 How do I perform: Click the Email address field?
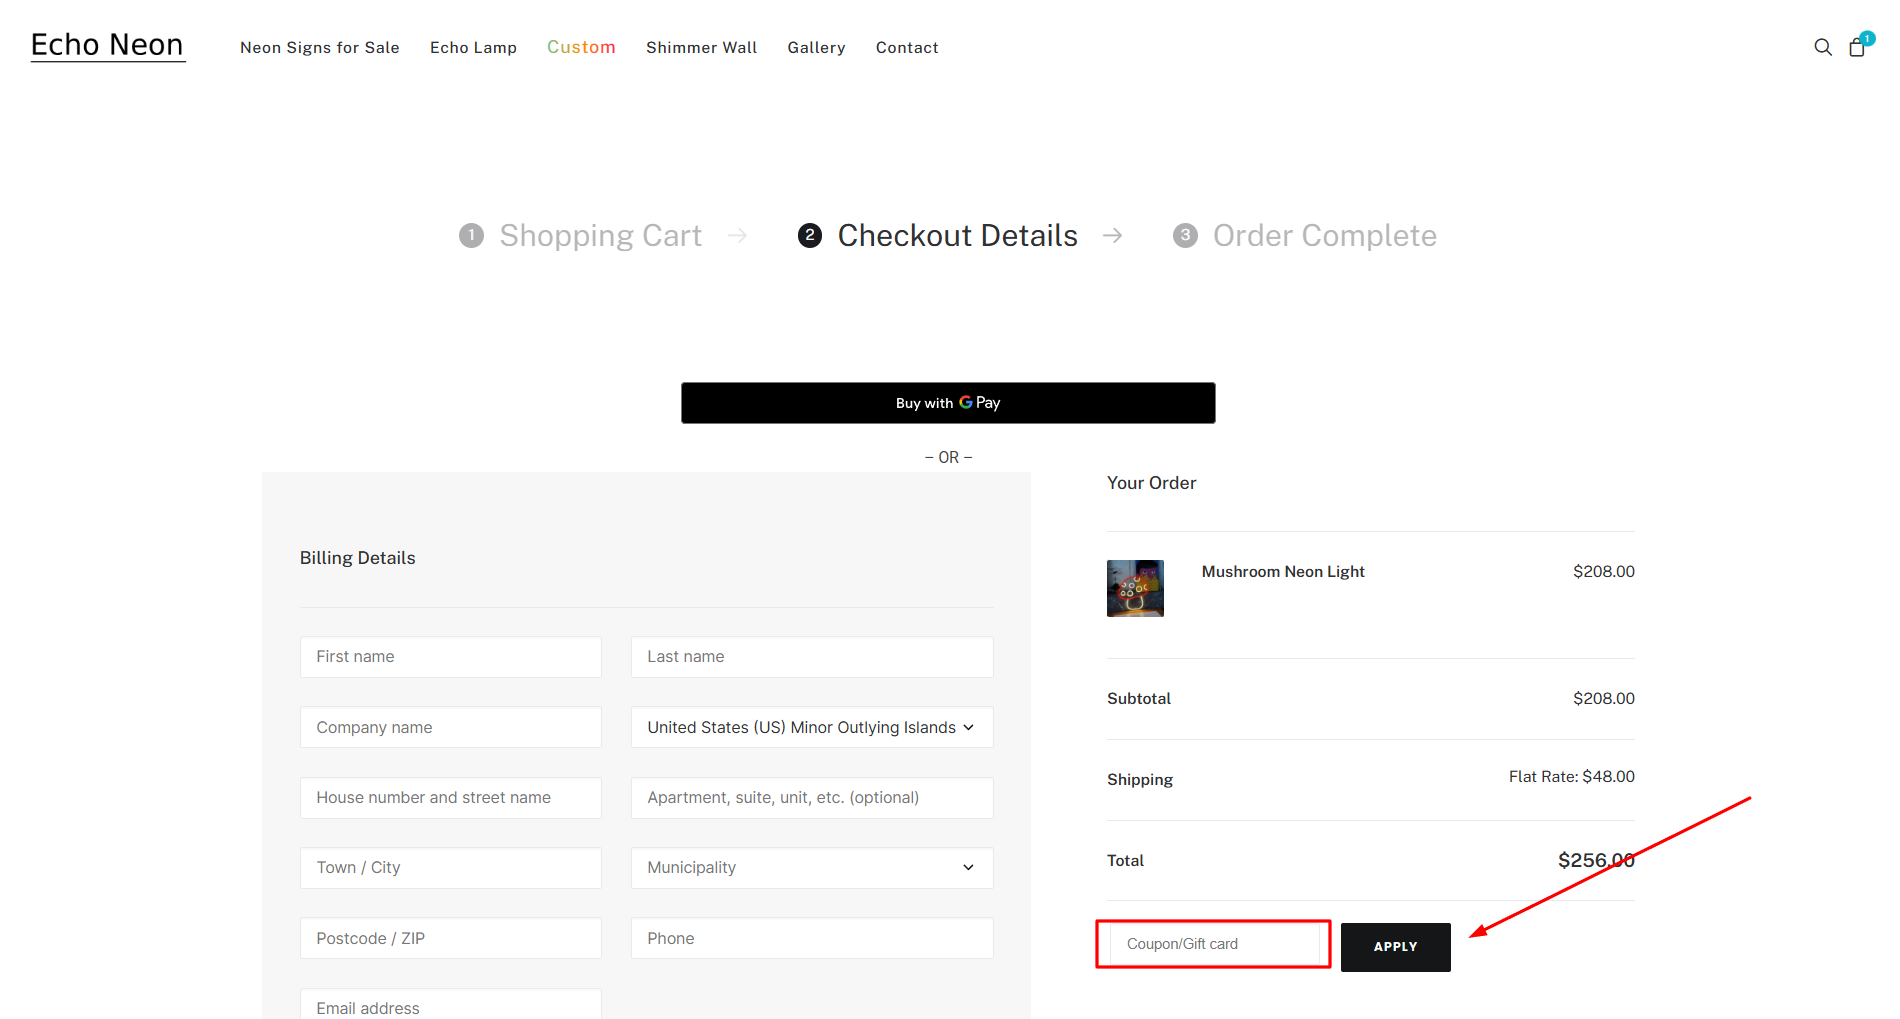tap(451, 1004)
